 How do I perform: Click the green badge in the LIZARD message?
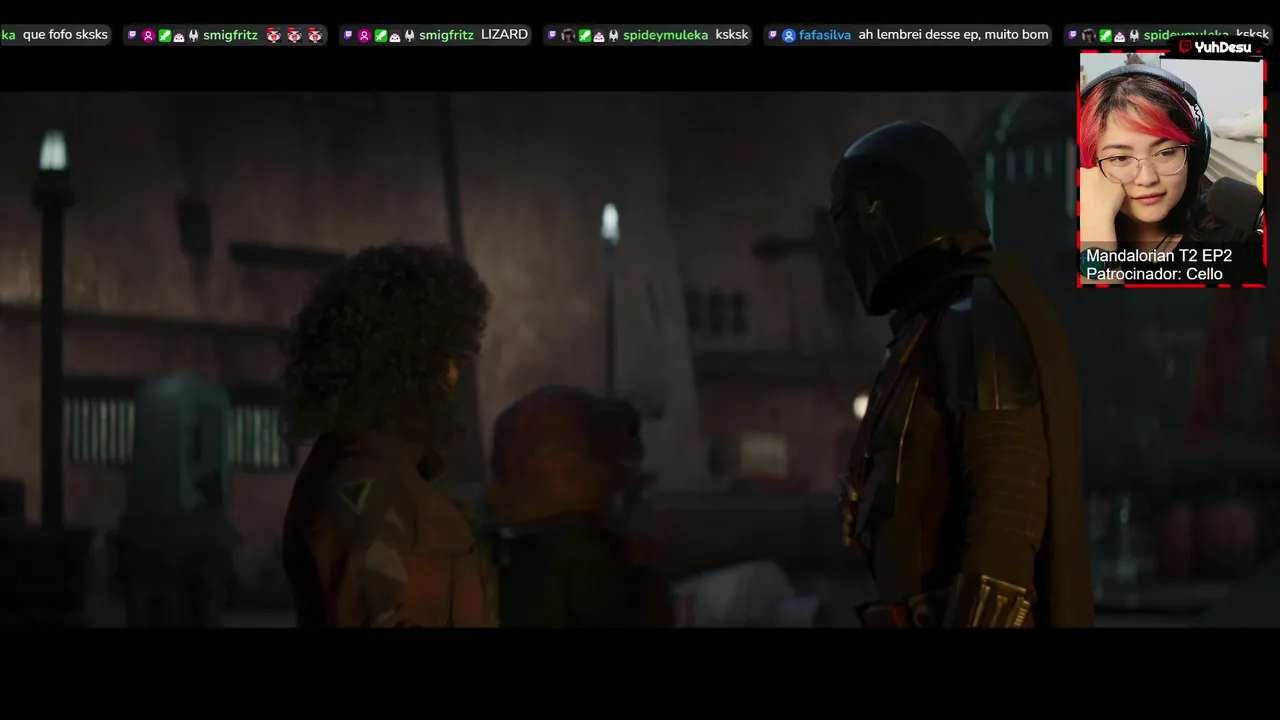click(x=380, y=36)
